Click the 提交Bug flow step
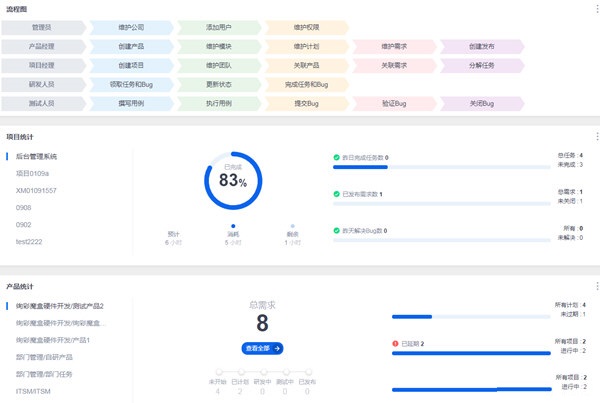The image size is (600, 403). [307, 103]
